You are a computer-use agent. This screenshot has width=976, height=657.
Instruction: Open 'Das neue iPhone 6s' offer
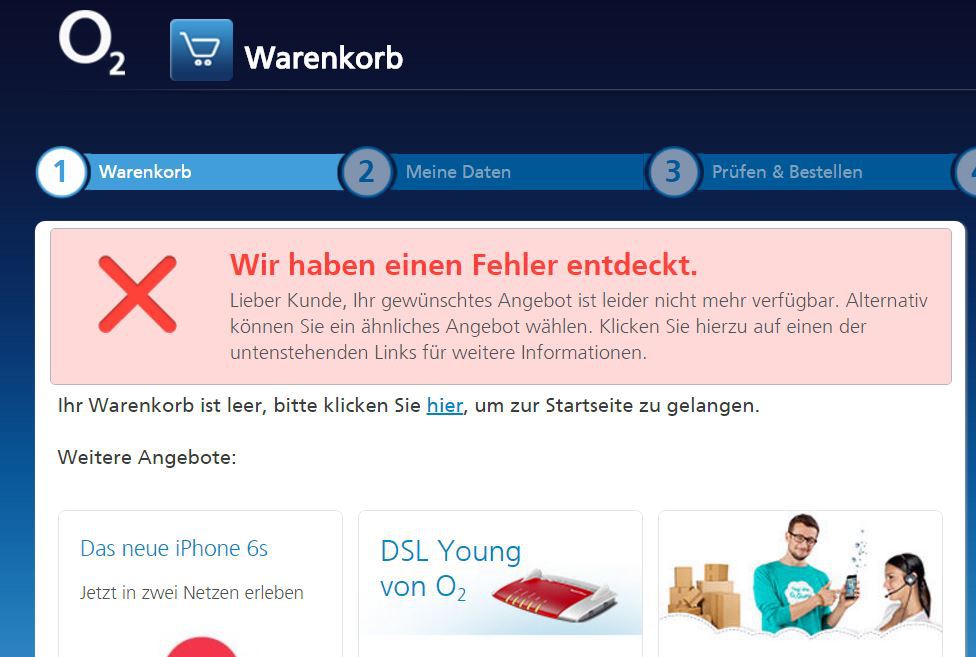[x=174, y=548]
